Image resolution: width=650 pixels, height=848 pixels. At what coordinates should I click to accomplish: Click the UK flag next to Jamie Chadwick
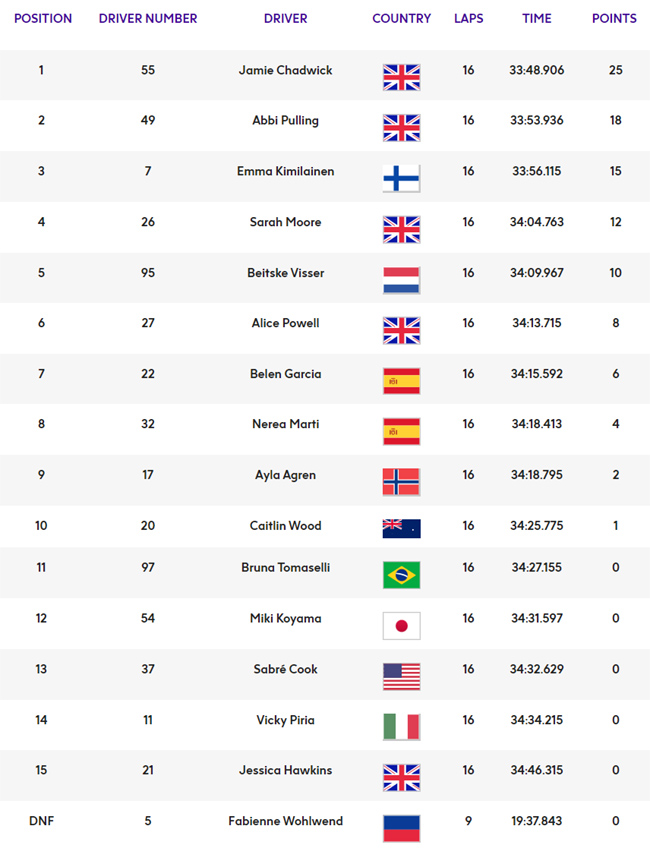pos(401,77)
